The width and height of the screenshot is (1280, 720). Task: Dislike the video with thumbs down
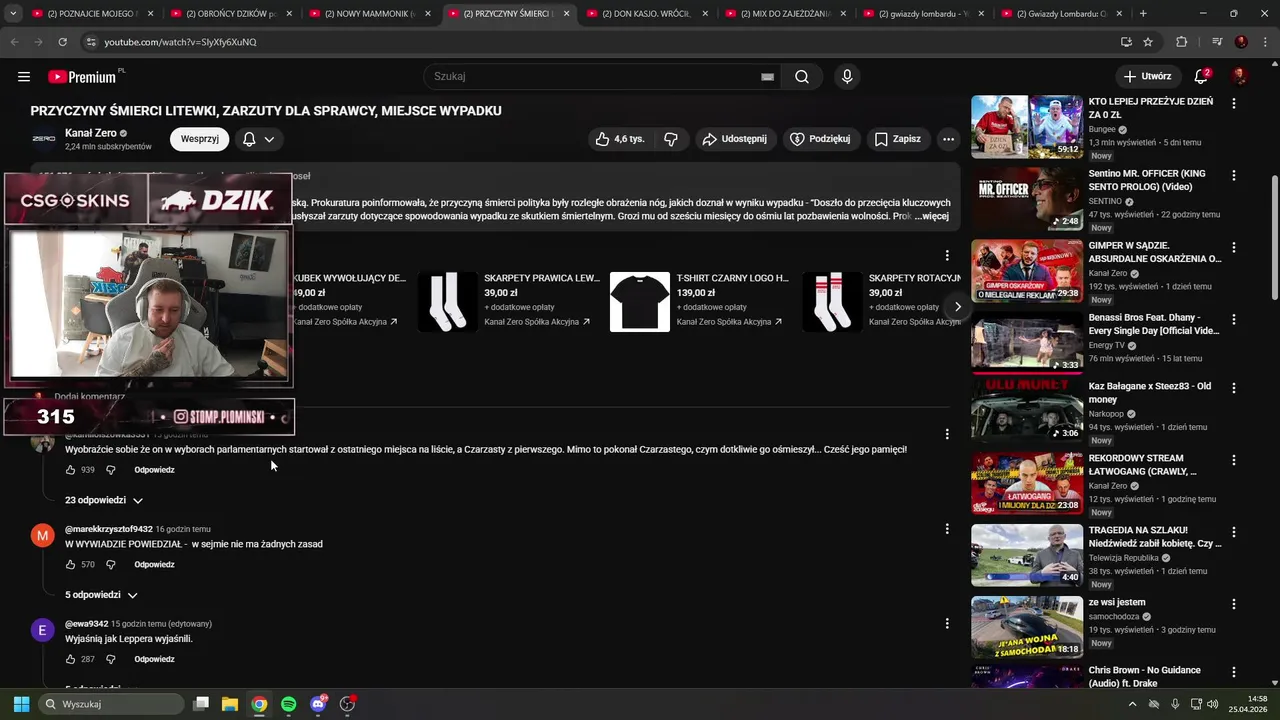671,139
